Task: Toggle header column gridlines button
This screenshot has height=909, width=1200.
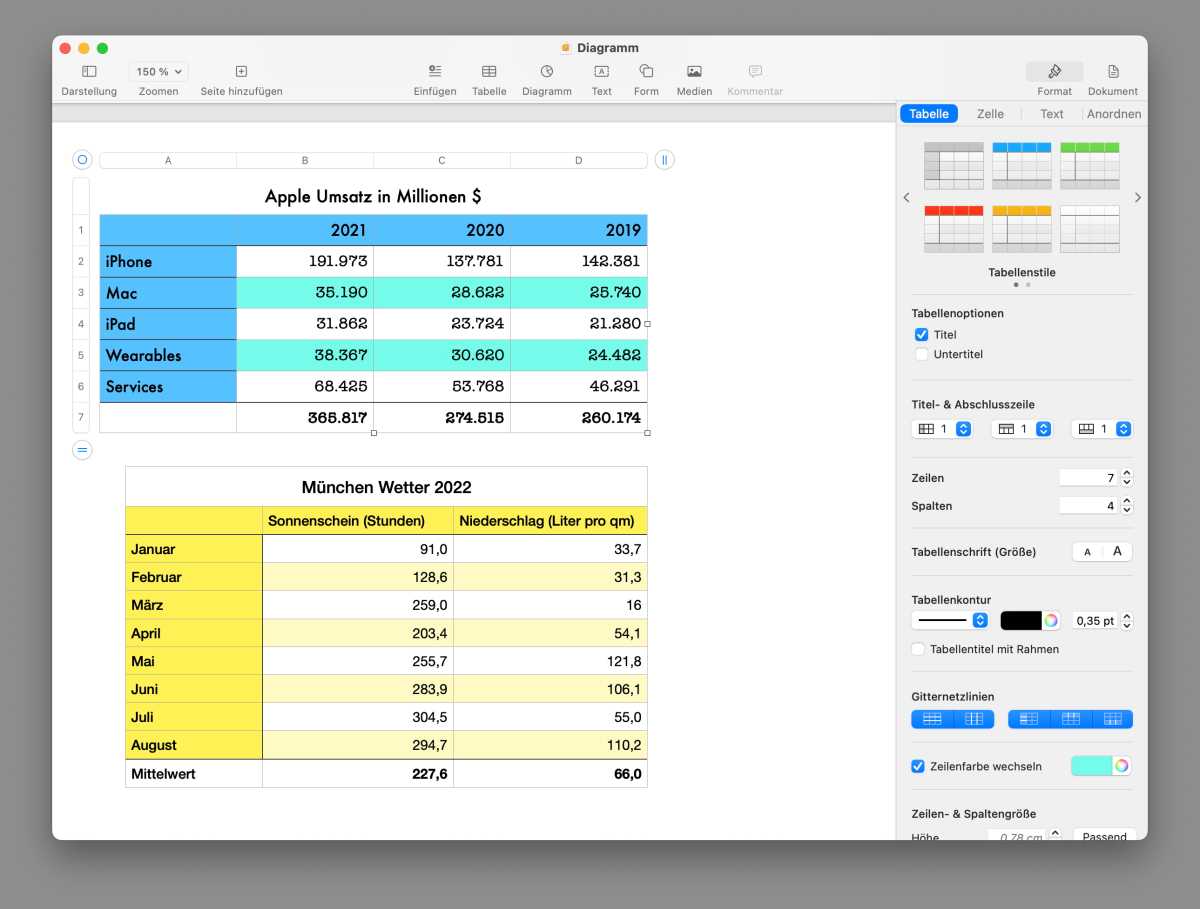Action: pyautogui.click(x=1029, y=719)
